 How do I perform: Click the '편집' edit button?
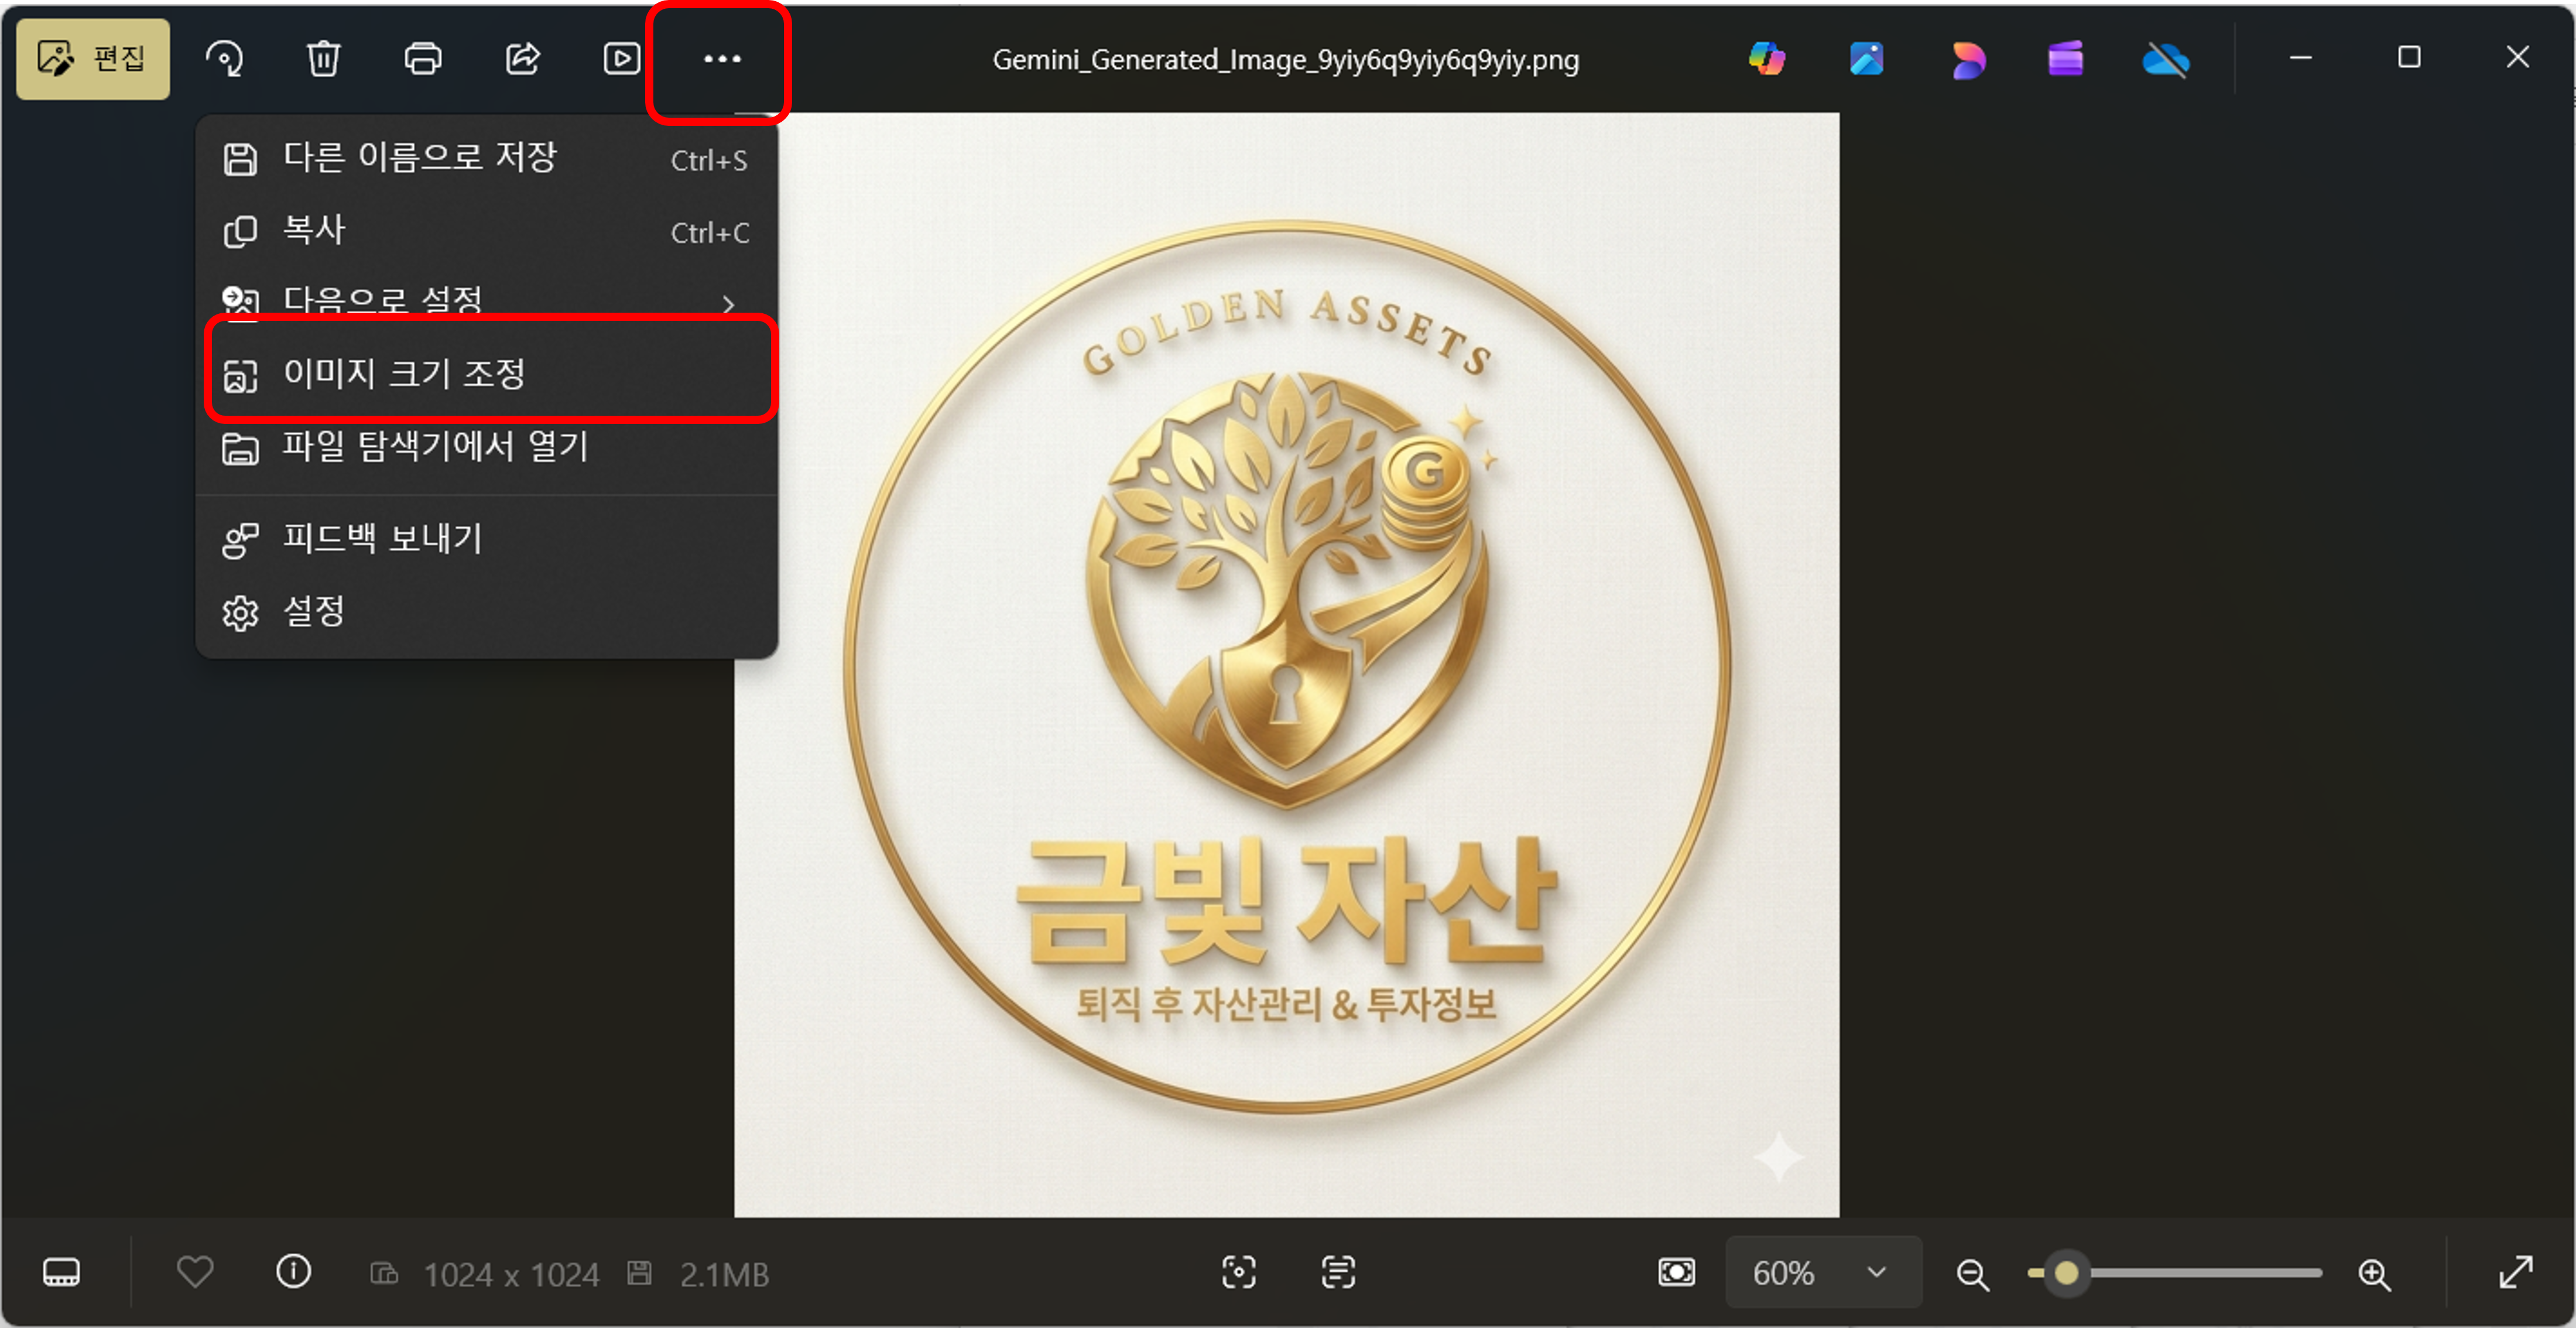tap(93, 59)
